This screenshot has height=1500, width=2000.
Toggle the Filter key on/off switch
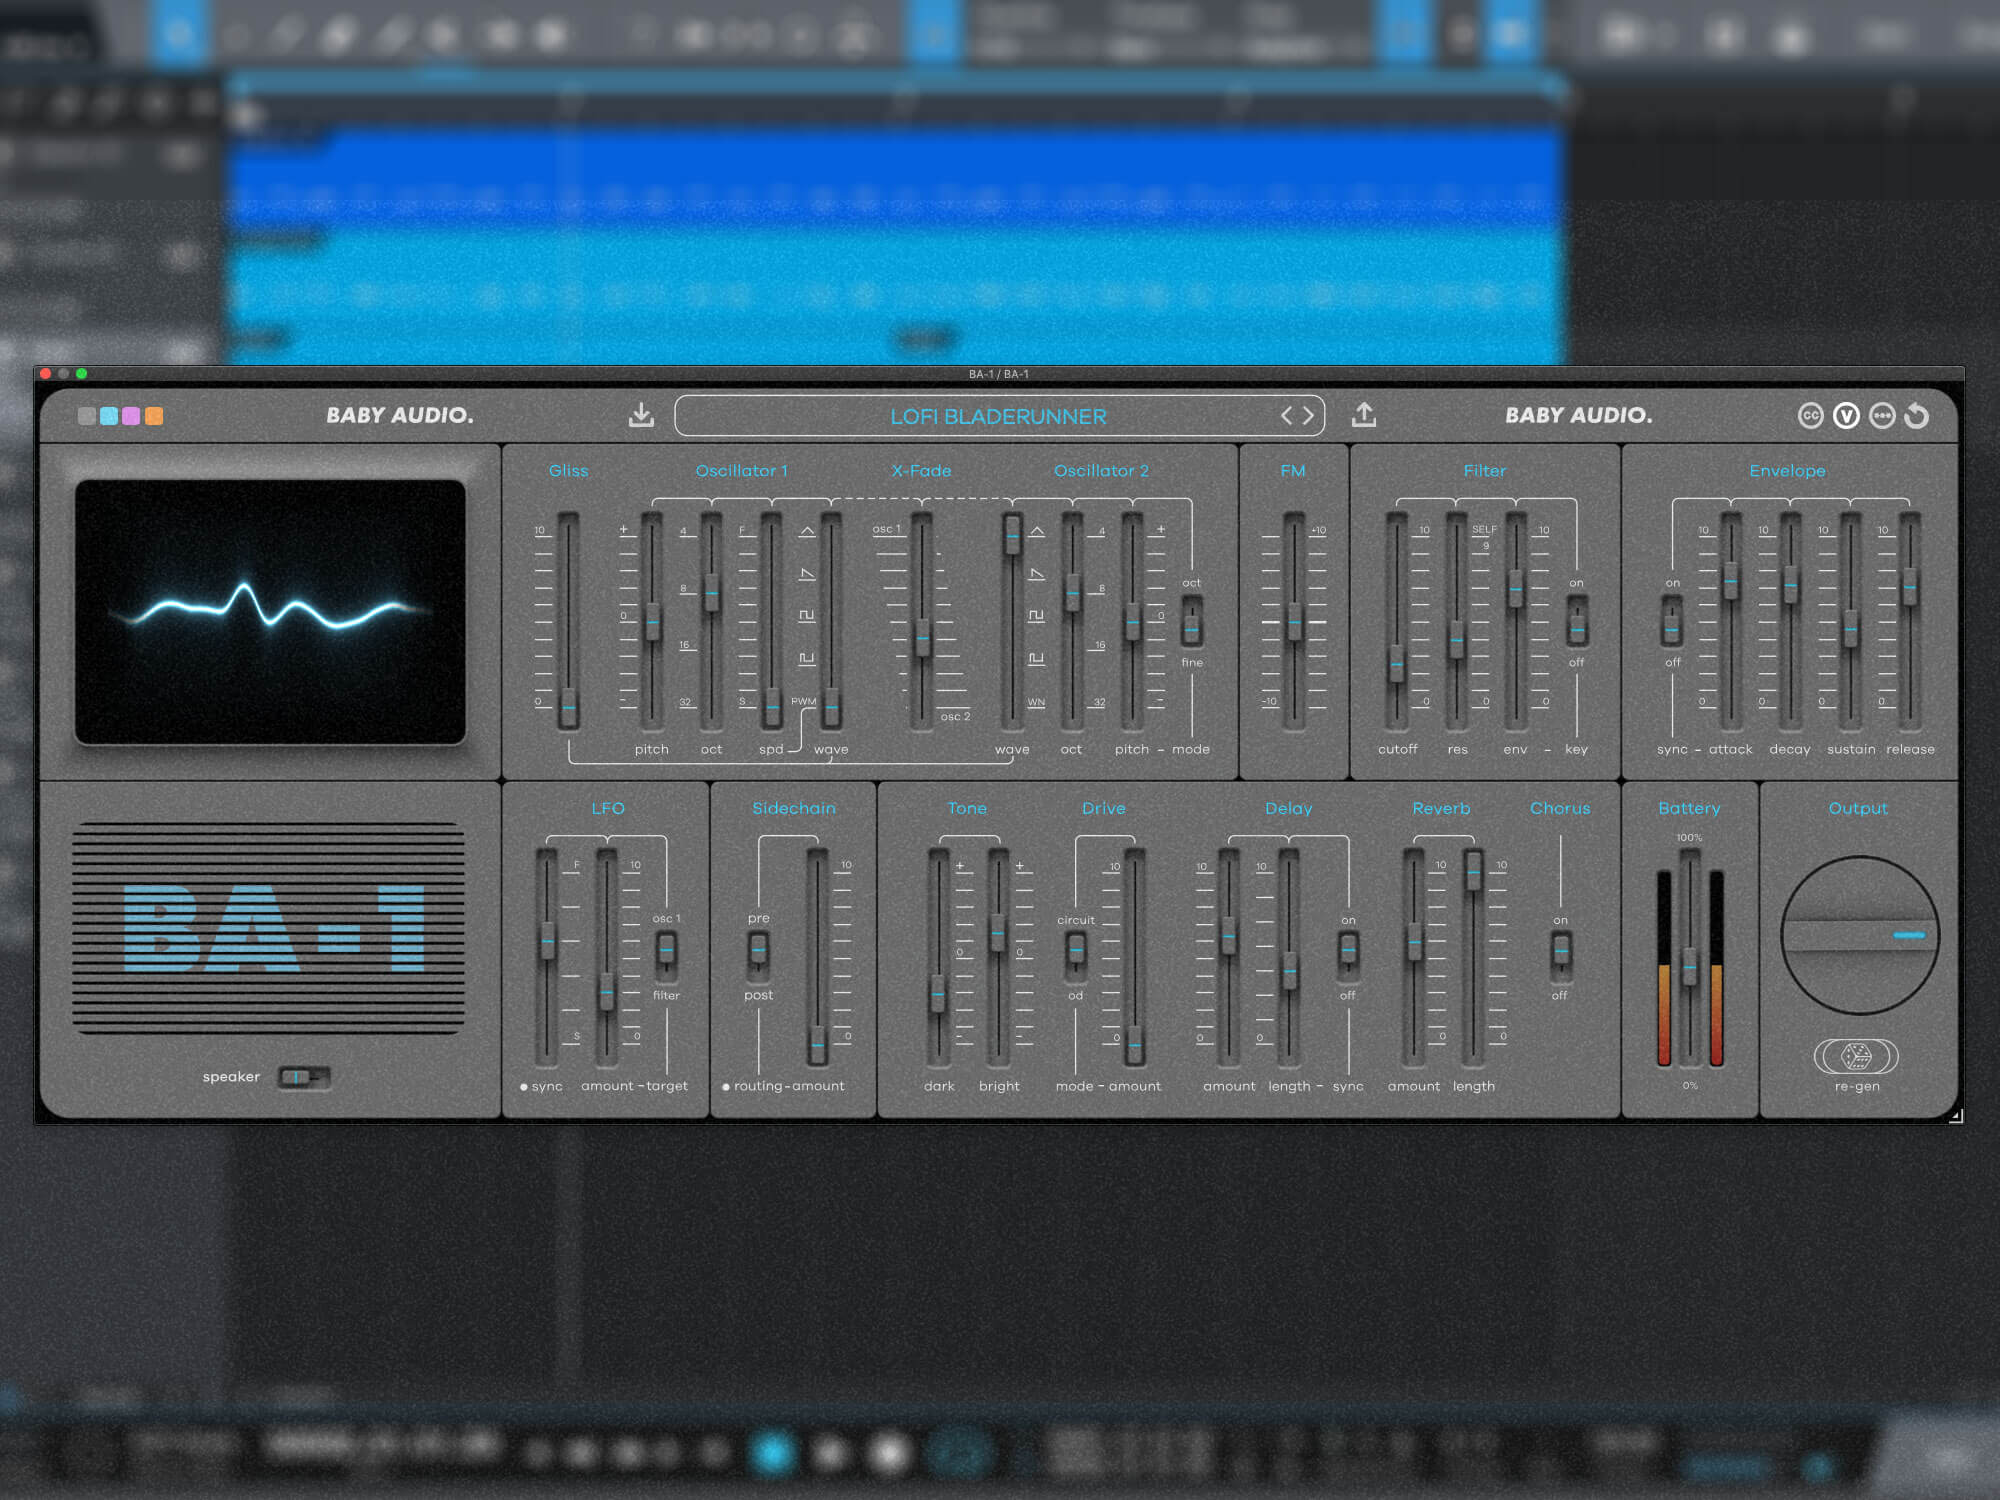click(1577, 622)
